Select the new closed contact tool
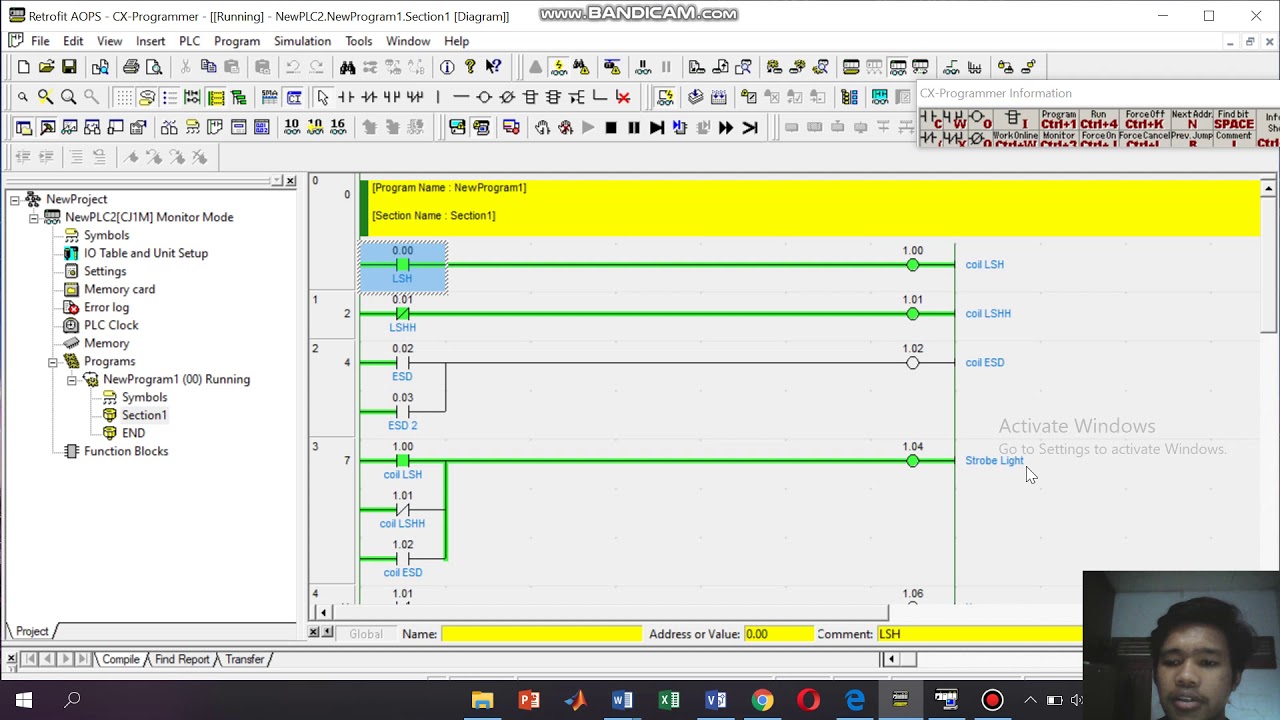 pyautogui.click(x=369, y=97)
